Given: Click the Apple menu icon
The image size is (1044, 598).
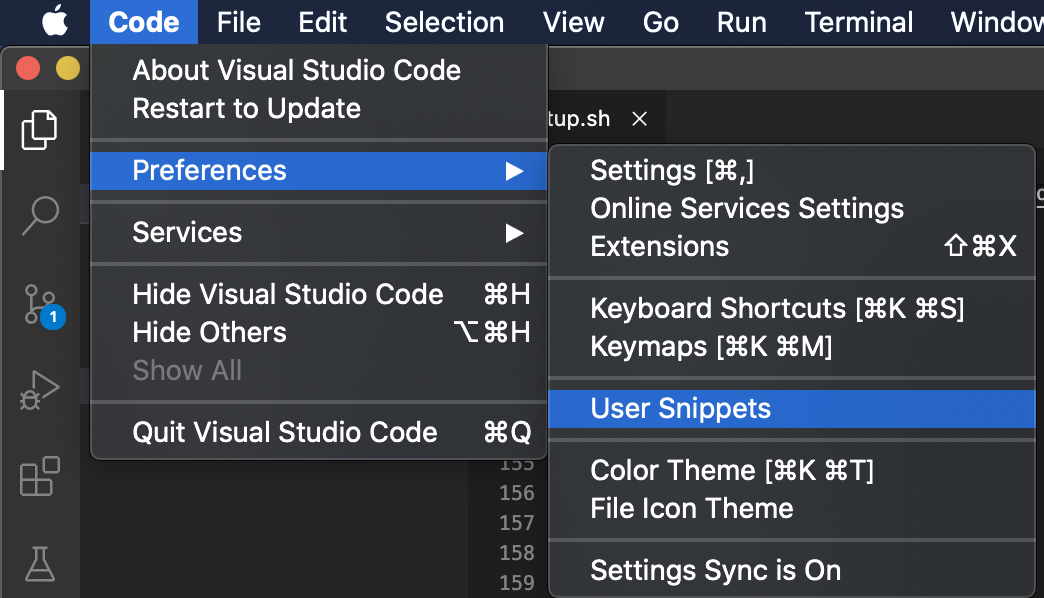Looking at the screenshot, I should [x=55, y=22].
